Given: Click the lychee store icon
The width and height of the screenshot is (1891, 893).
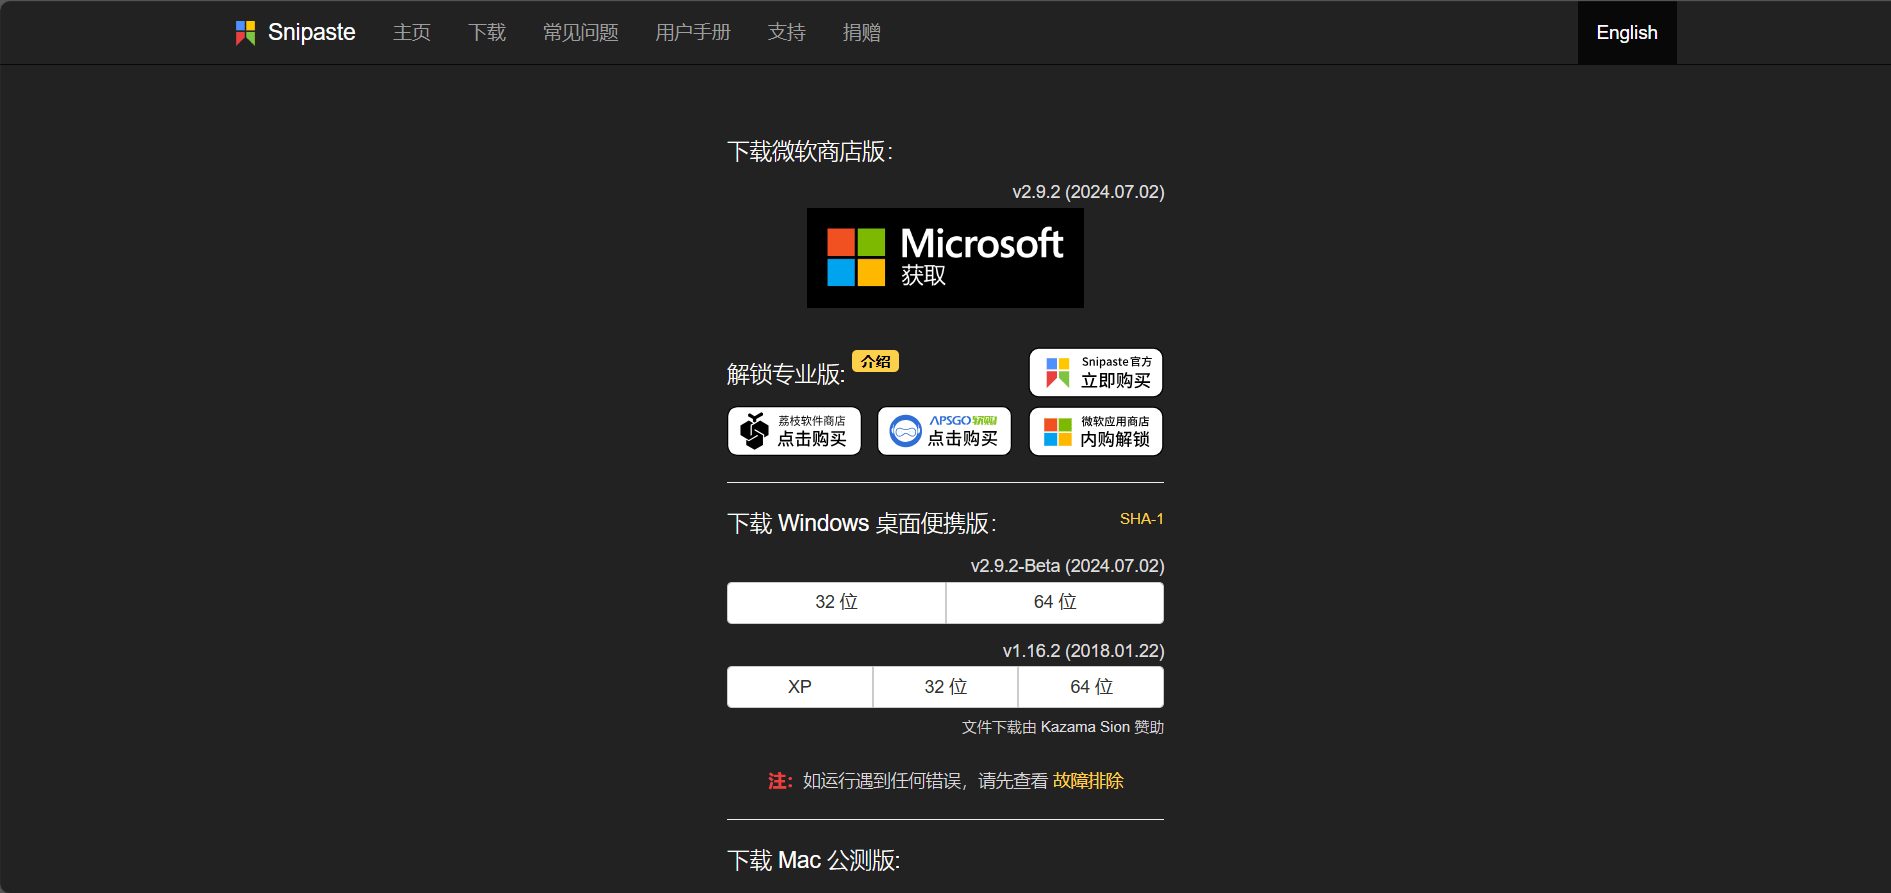Looking at the screenshot, I should (754, 431).
